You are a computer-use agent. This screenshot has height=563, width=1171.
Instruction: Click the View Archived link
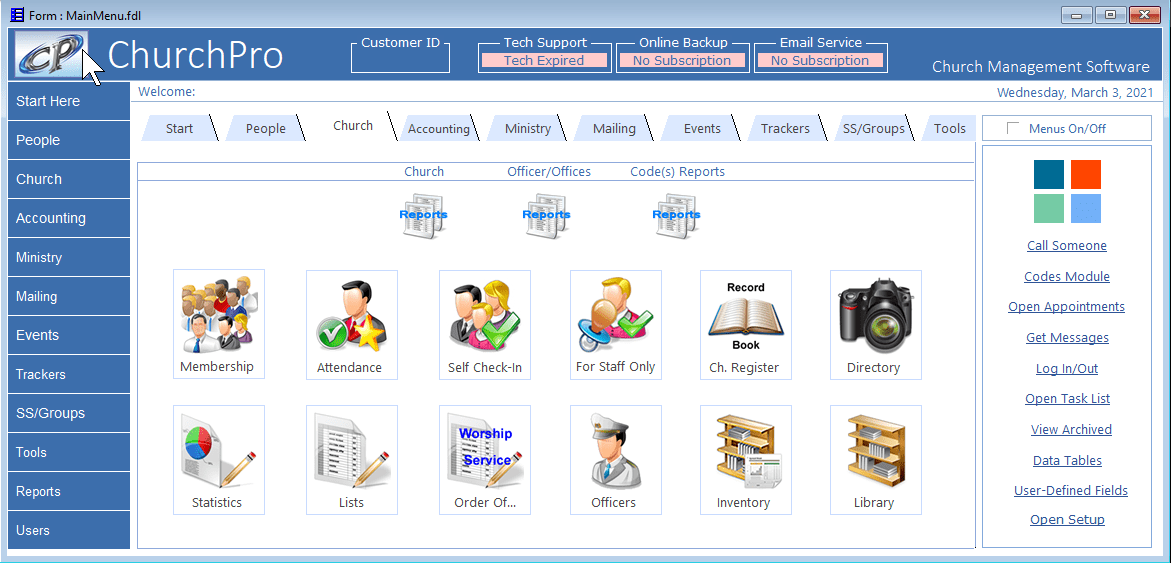click(x=1071, y=429)
